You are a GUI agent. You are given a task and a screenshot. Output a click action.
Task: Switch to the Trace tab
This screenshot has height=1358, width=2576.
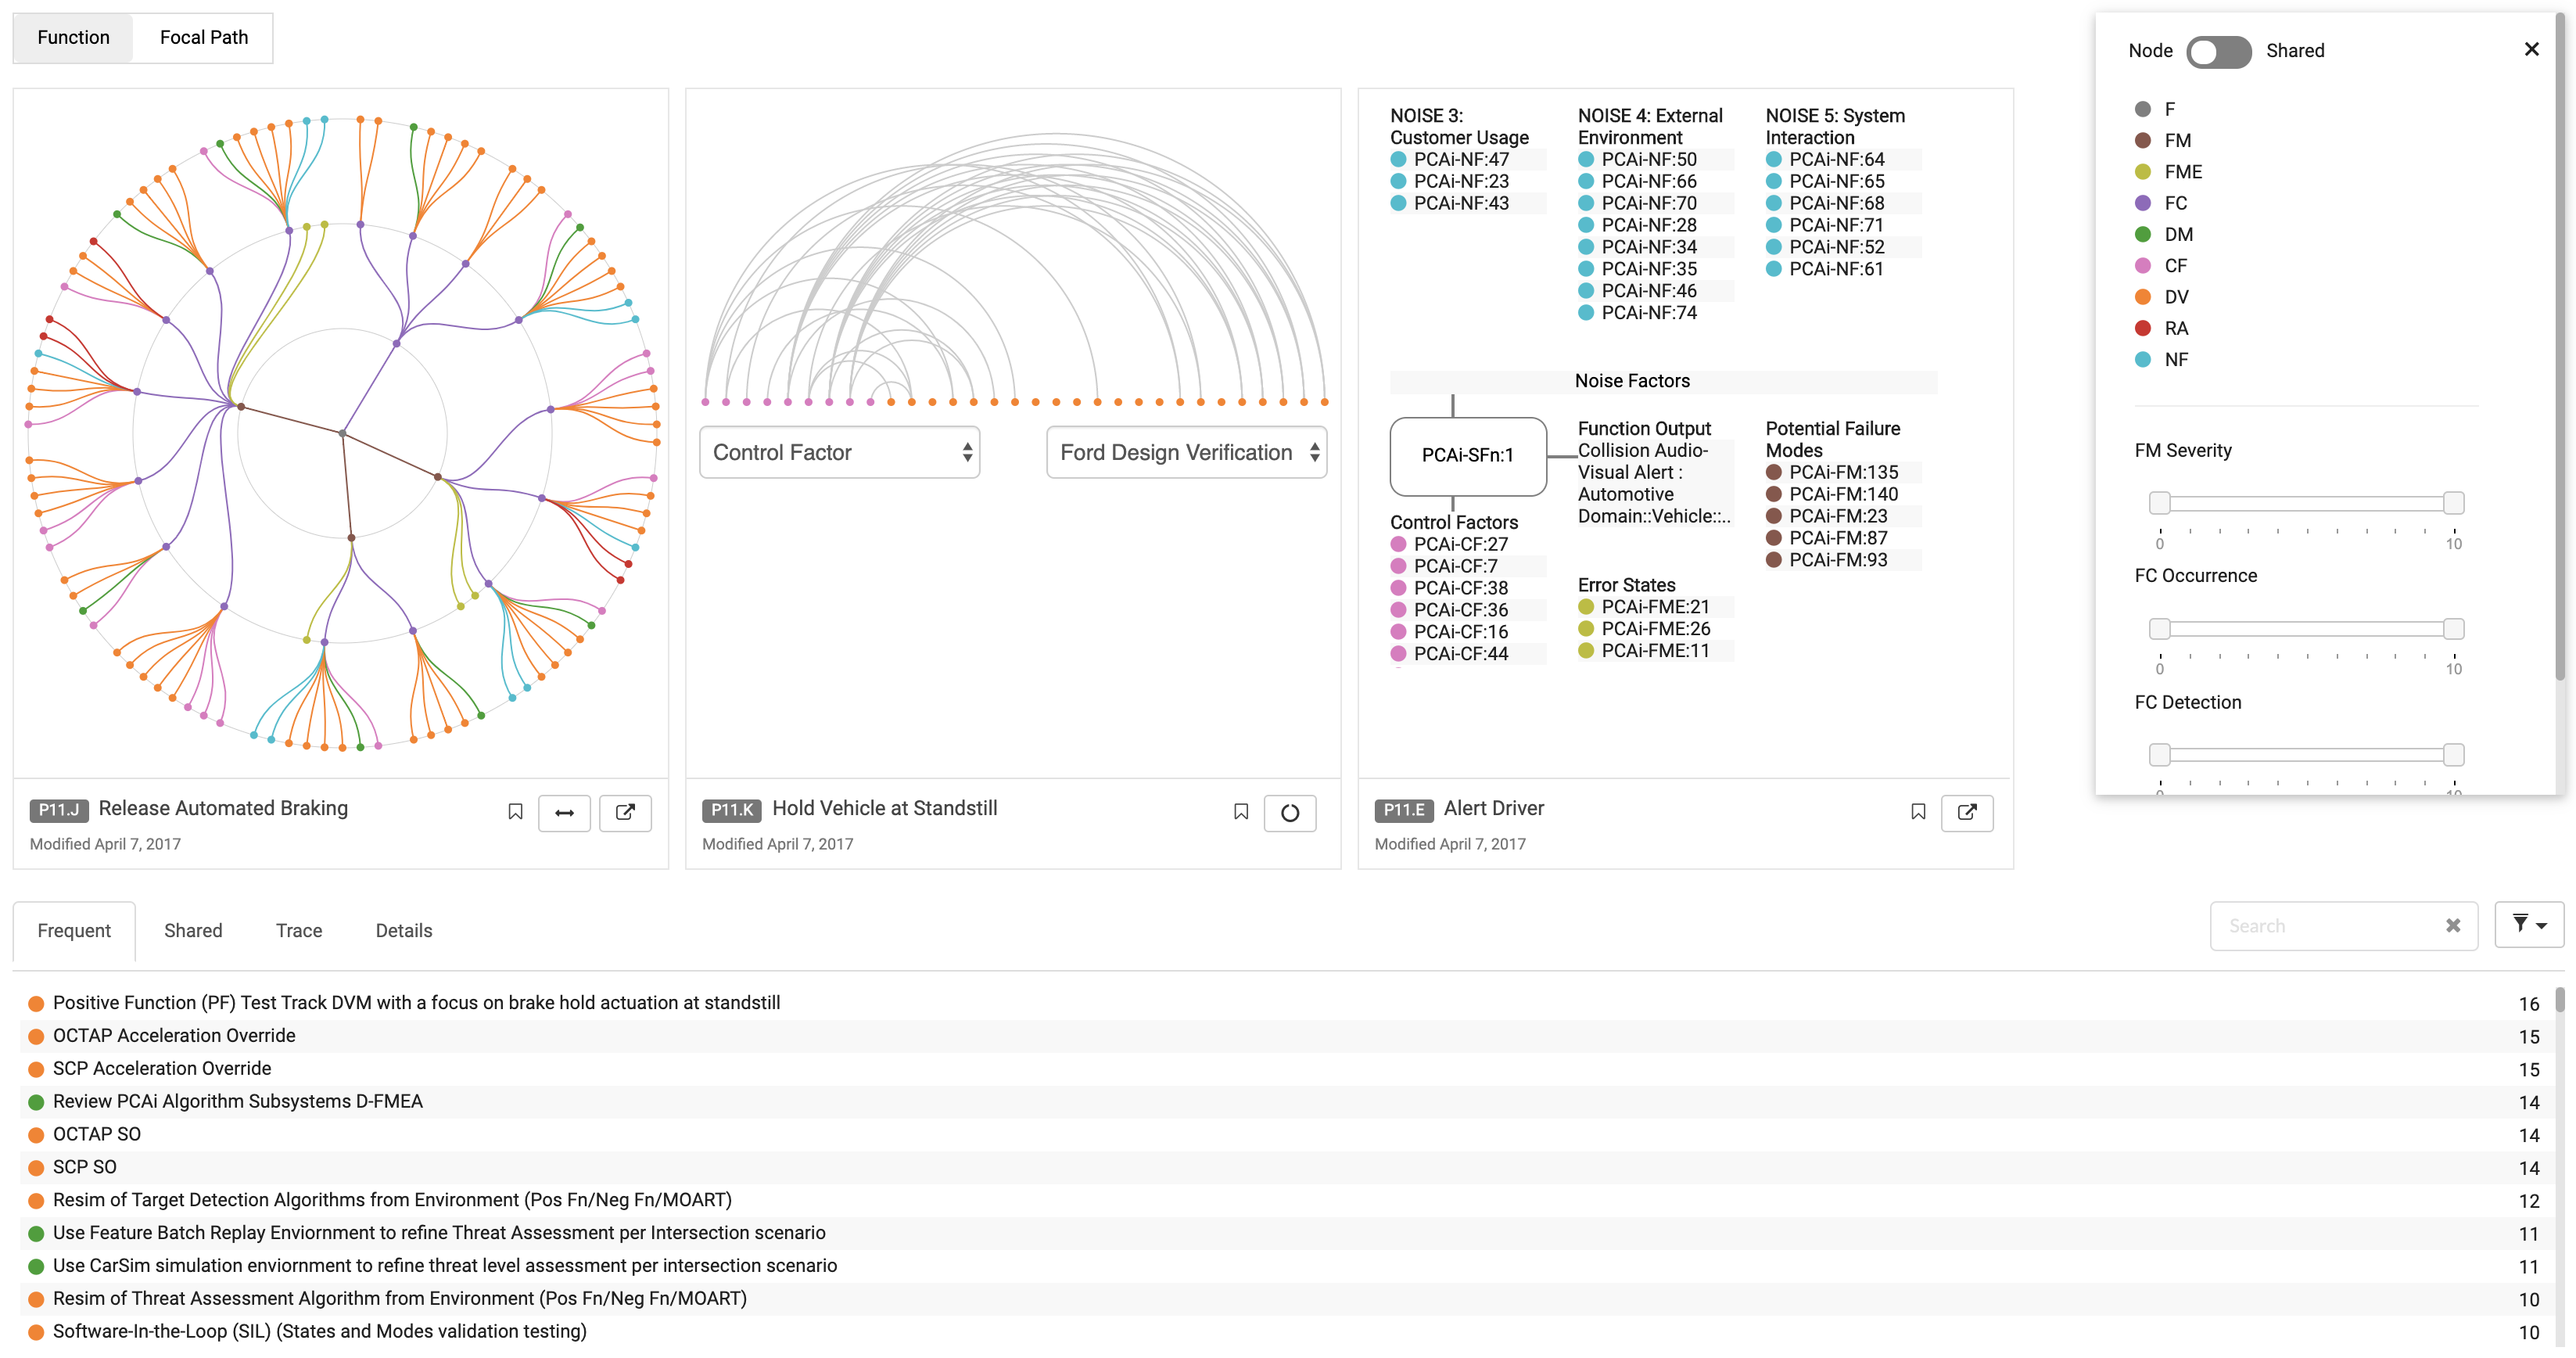(298, 930)
